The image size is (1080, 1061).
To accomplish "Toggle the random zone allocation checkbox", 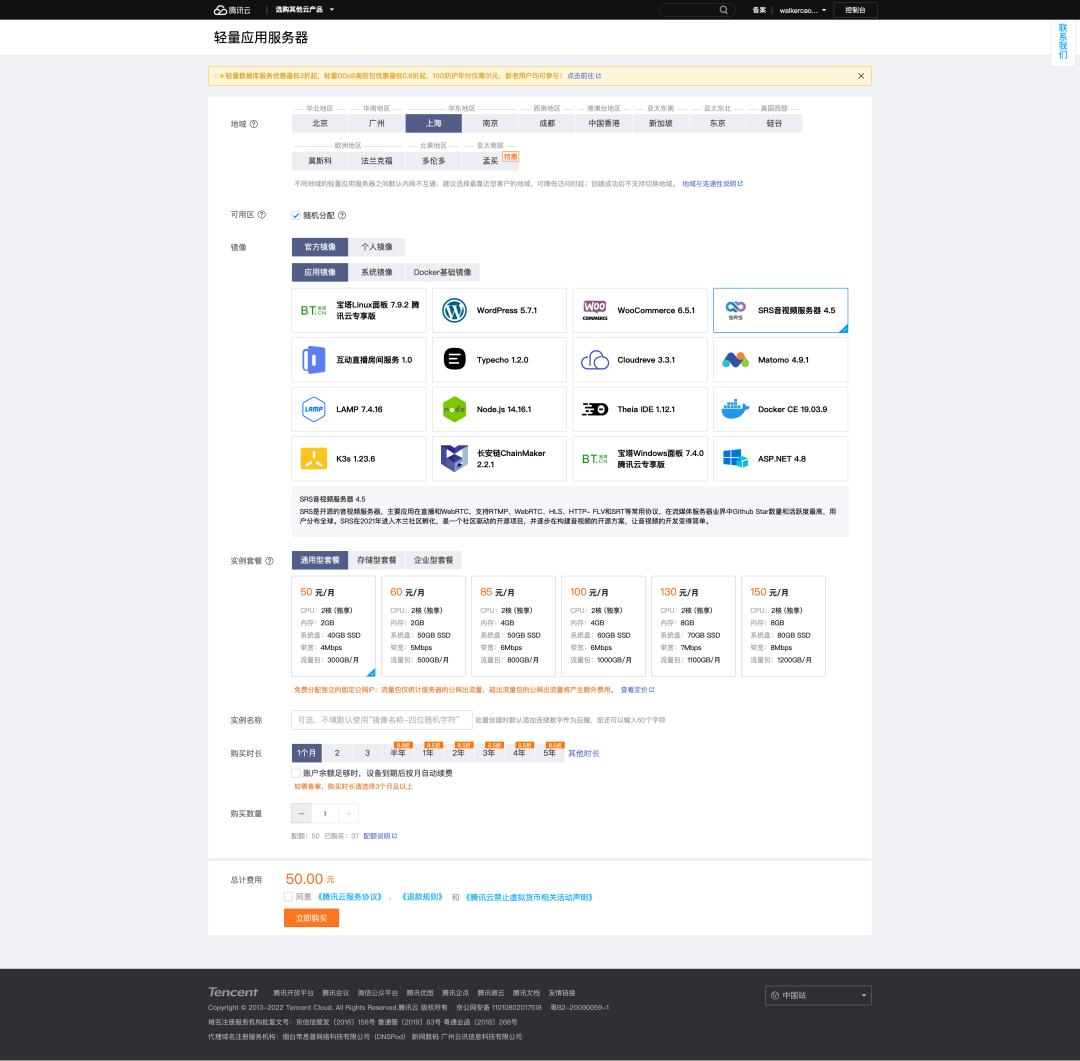I will 296,216.
